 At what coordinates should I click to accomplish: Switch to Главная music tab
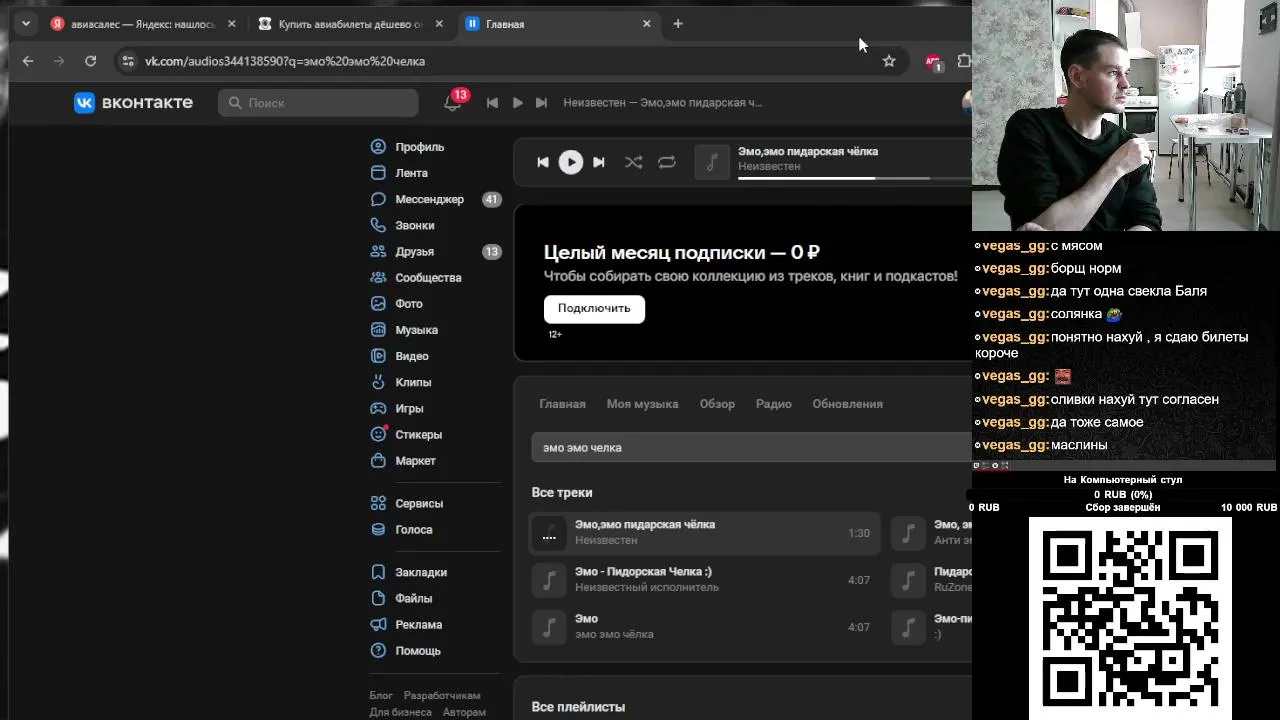(562, 404)
